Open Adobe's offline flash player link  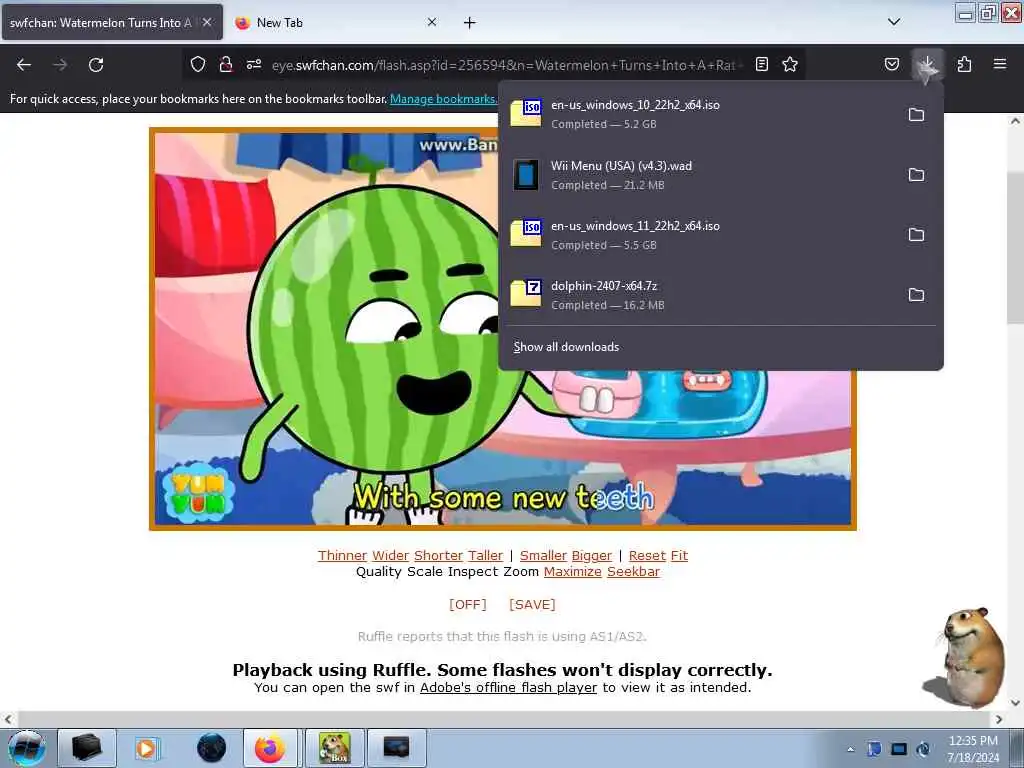click(x=508, y=687)
